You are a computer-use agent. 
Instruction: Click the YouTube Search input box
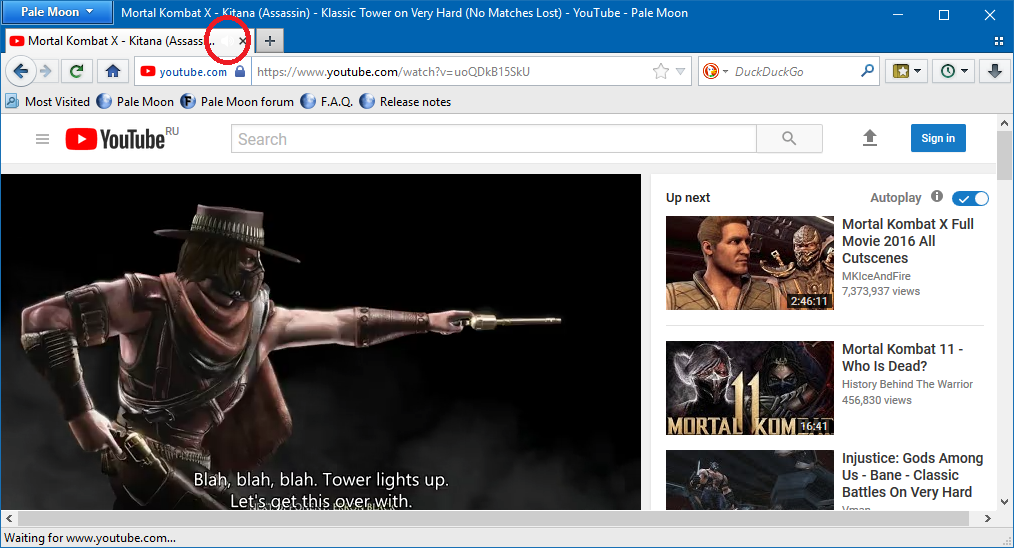pos(493,138)
